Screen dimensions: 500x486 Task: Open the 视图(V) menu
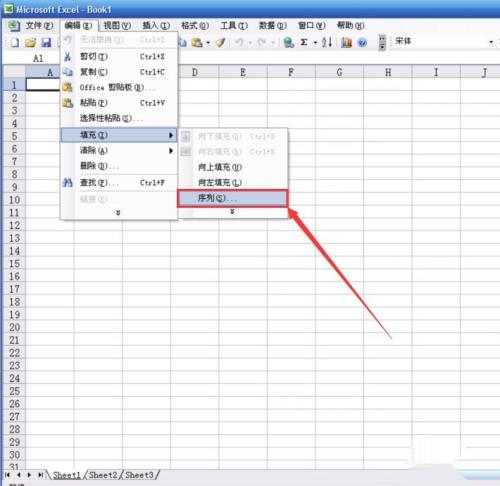117,26
